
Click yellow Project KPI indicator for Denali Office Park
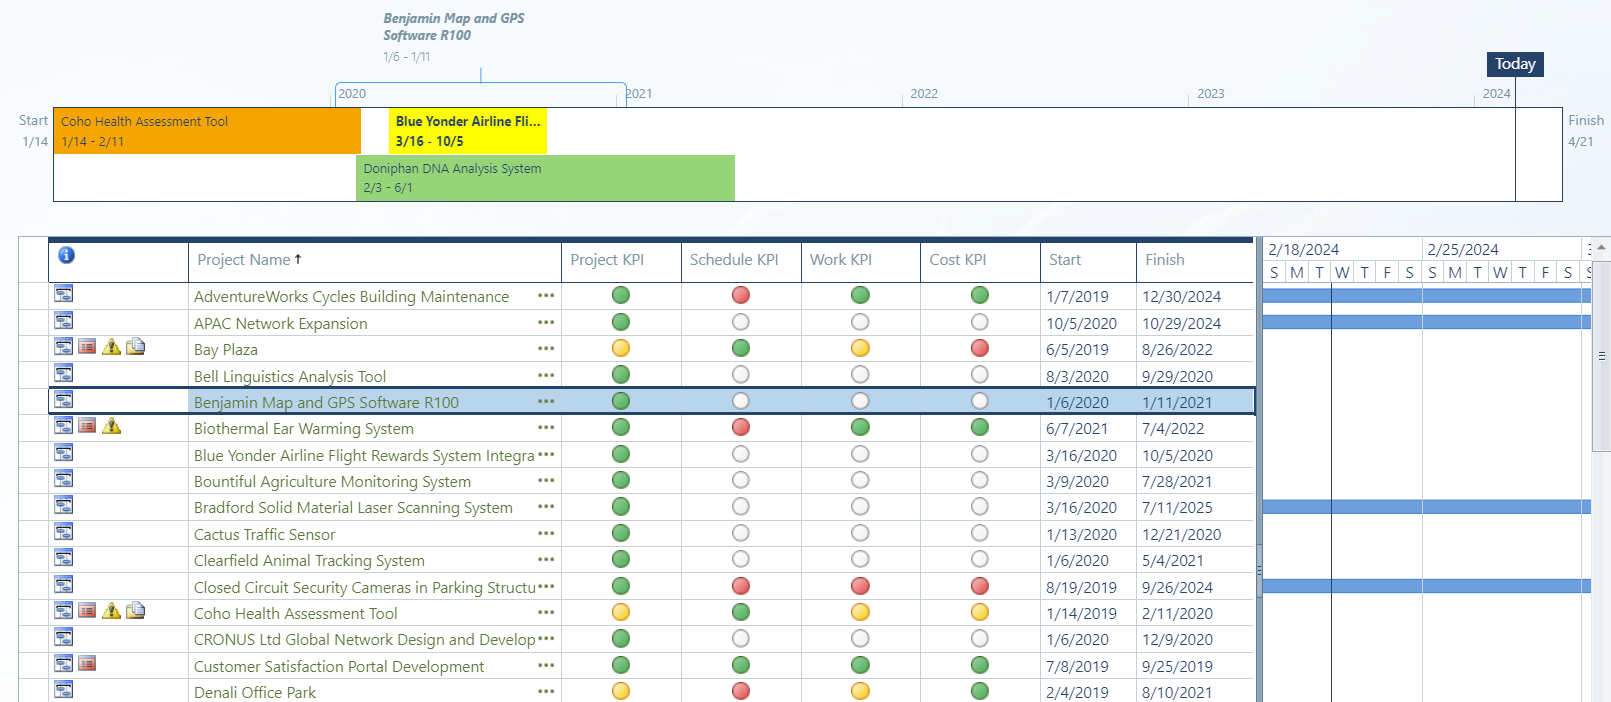(620, 691)
